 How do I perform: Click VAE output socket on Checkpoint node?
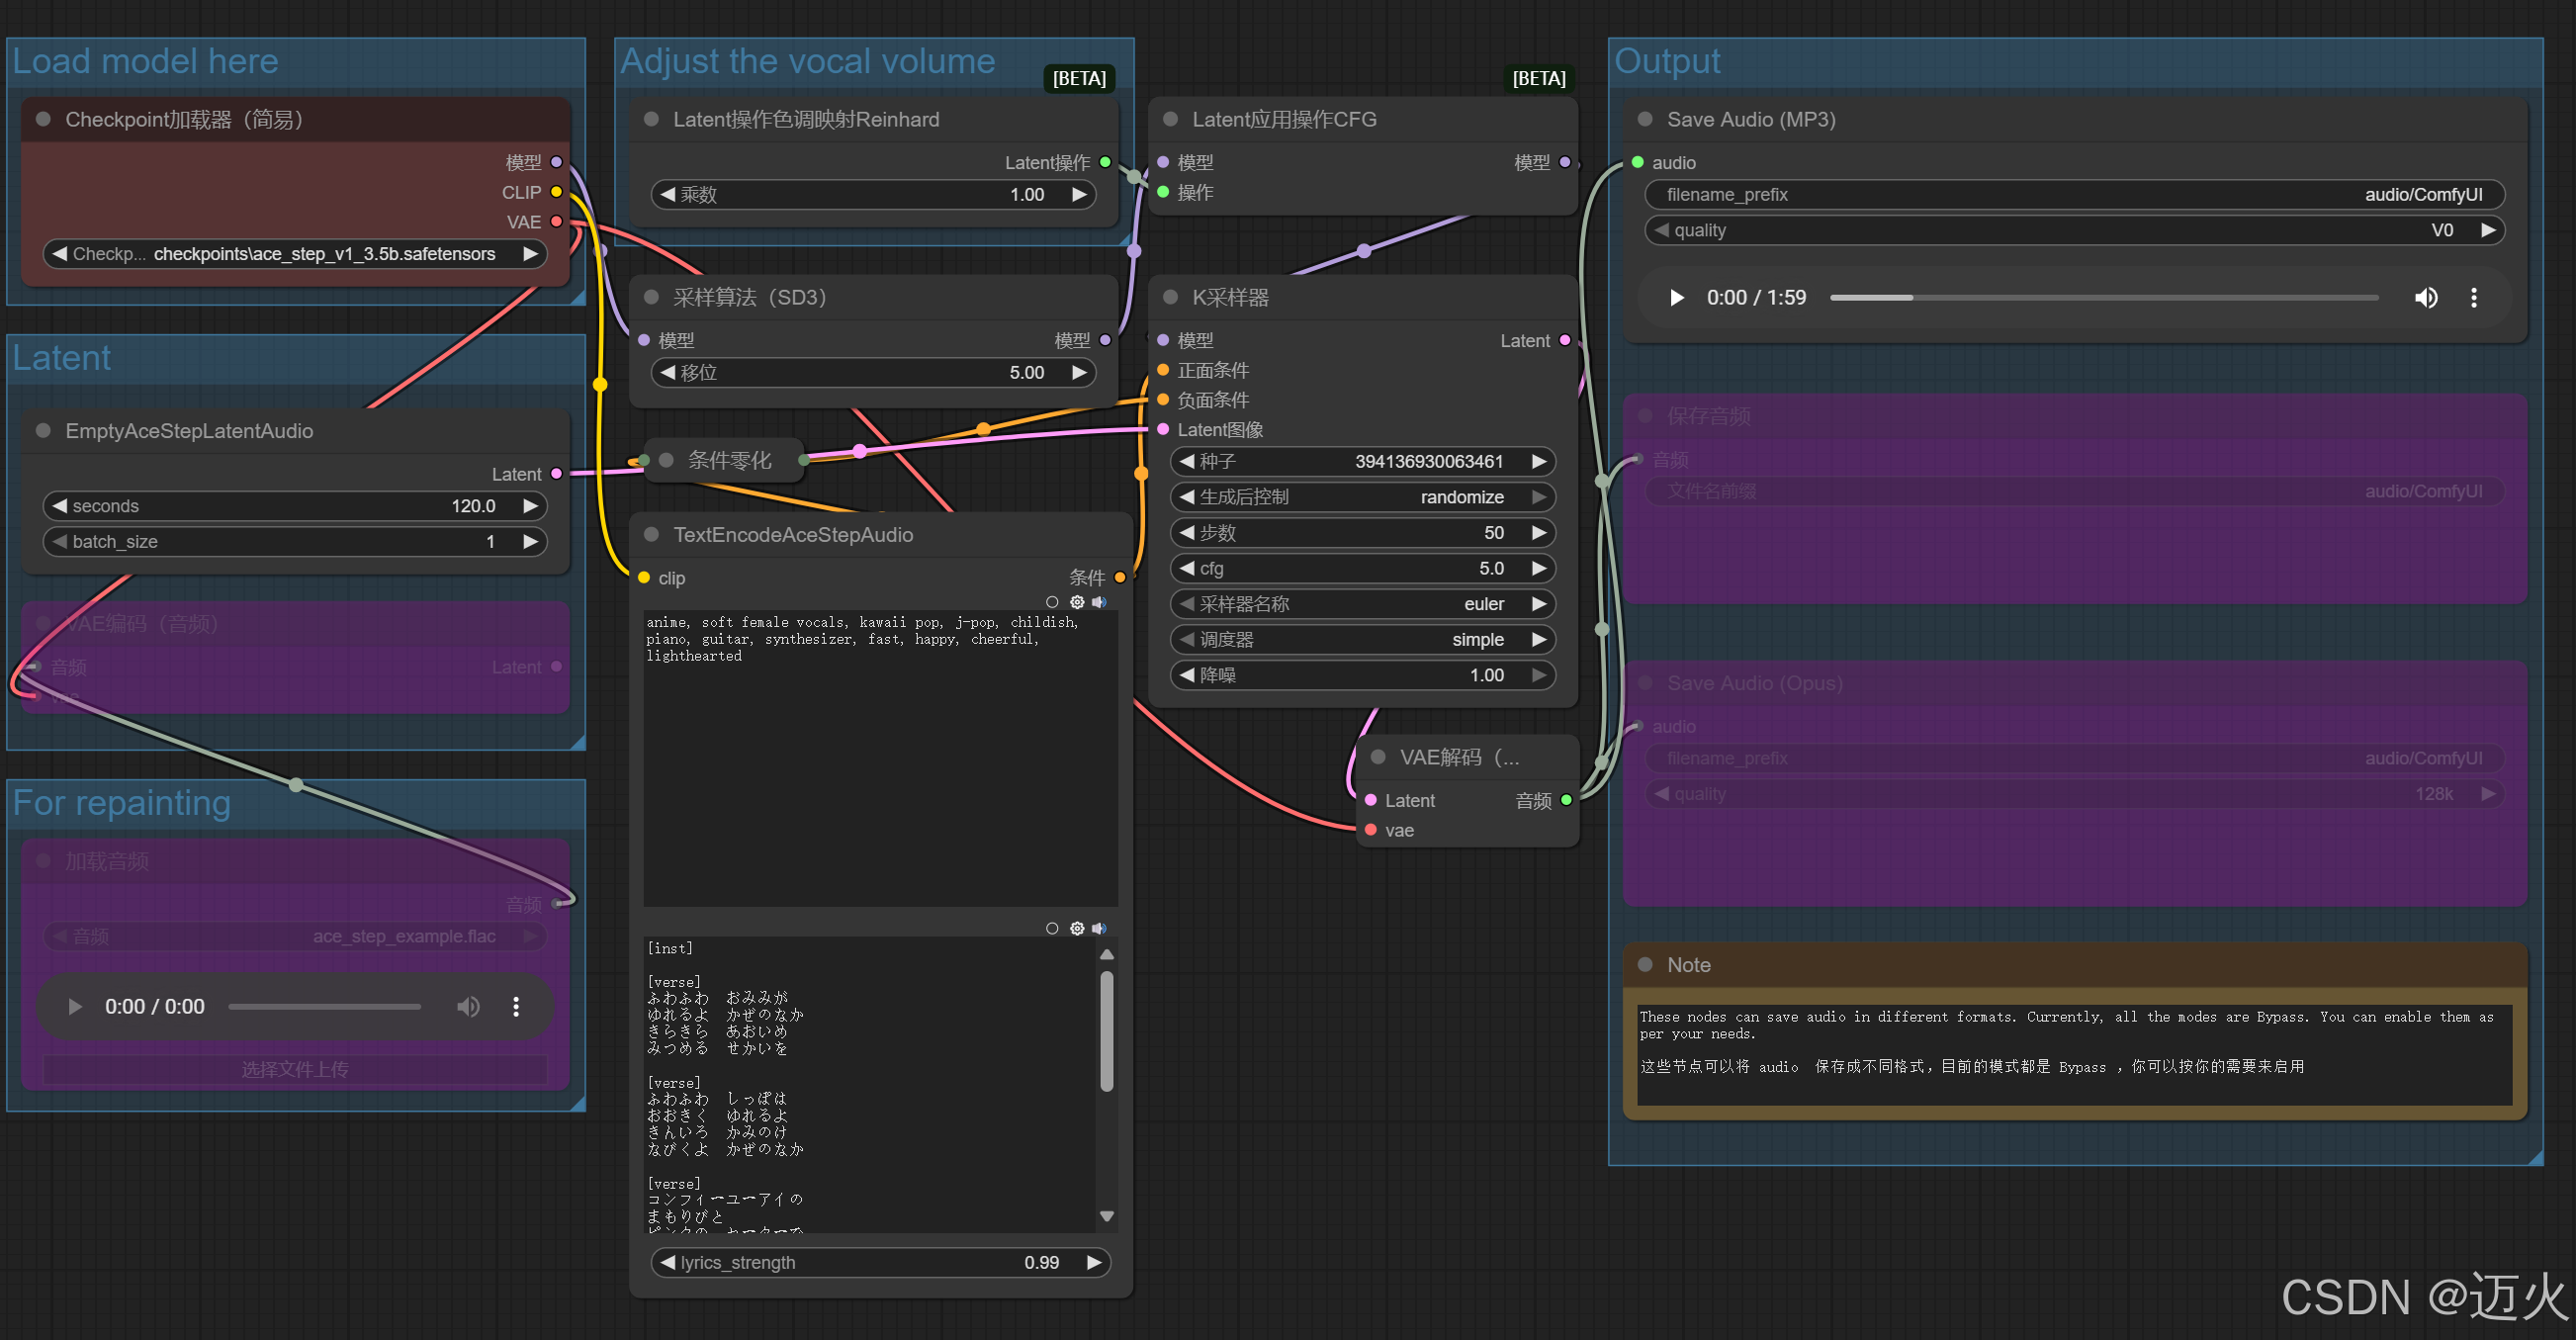click(557, 222)
